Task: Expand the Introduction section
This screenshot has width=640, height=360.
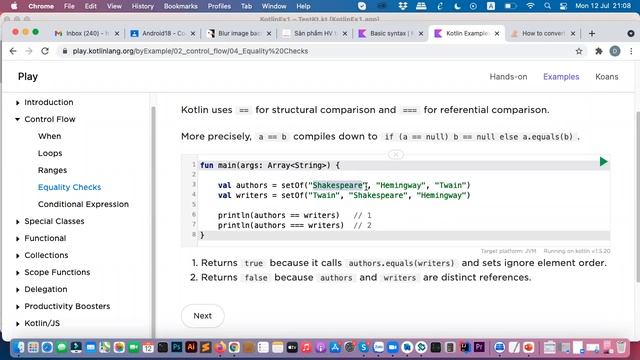Action: (x=18, y=103)
